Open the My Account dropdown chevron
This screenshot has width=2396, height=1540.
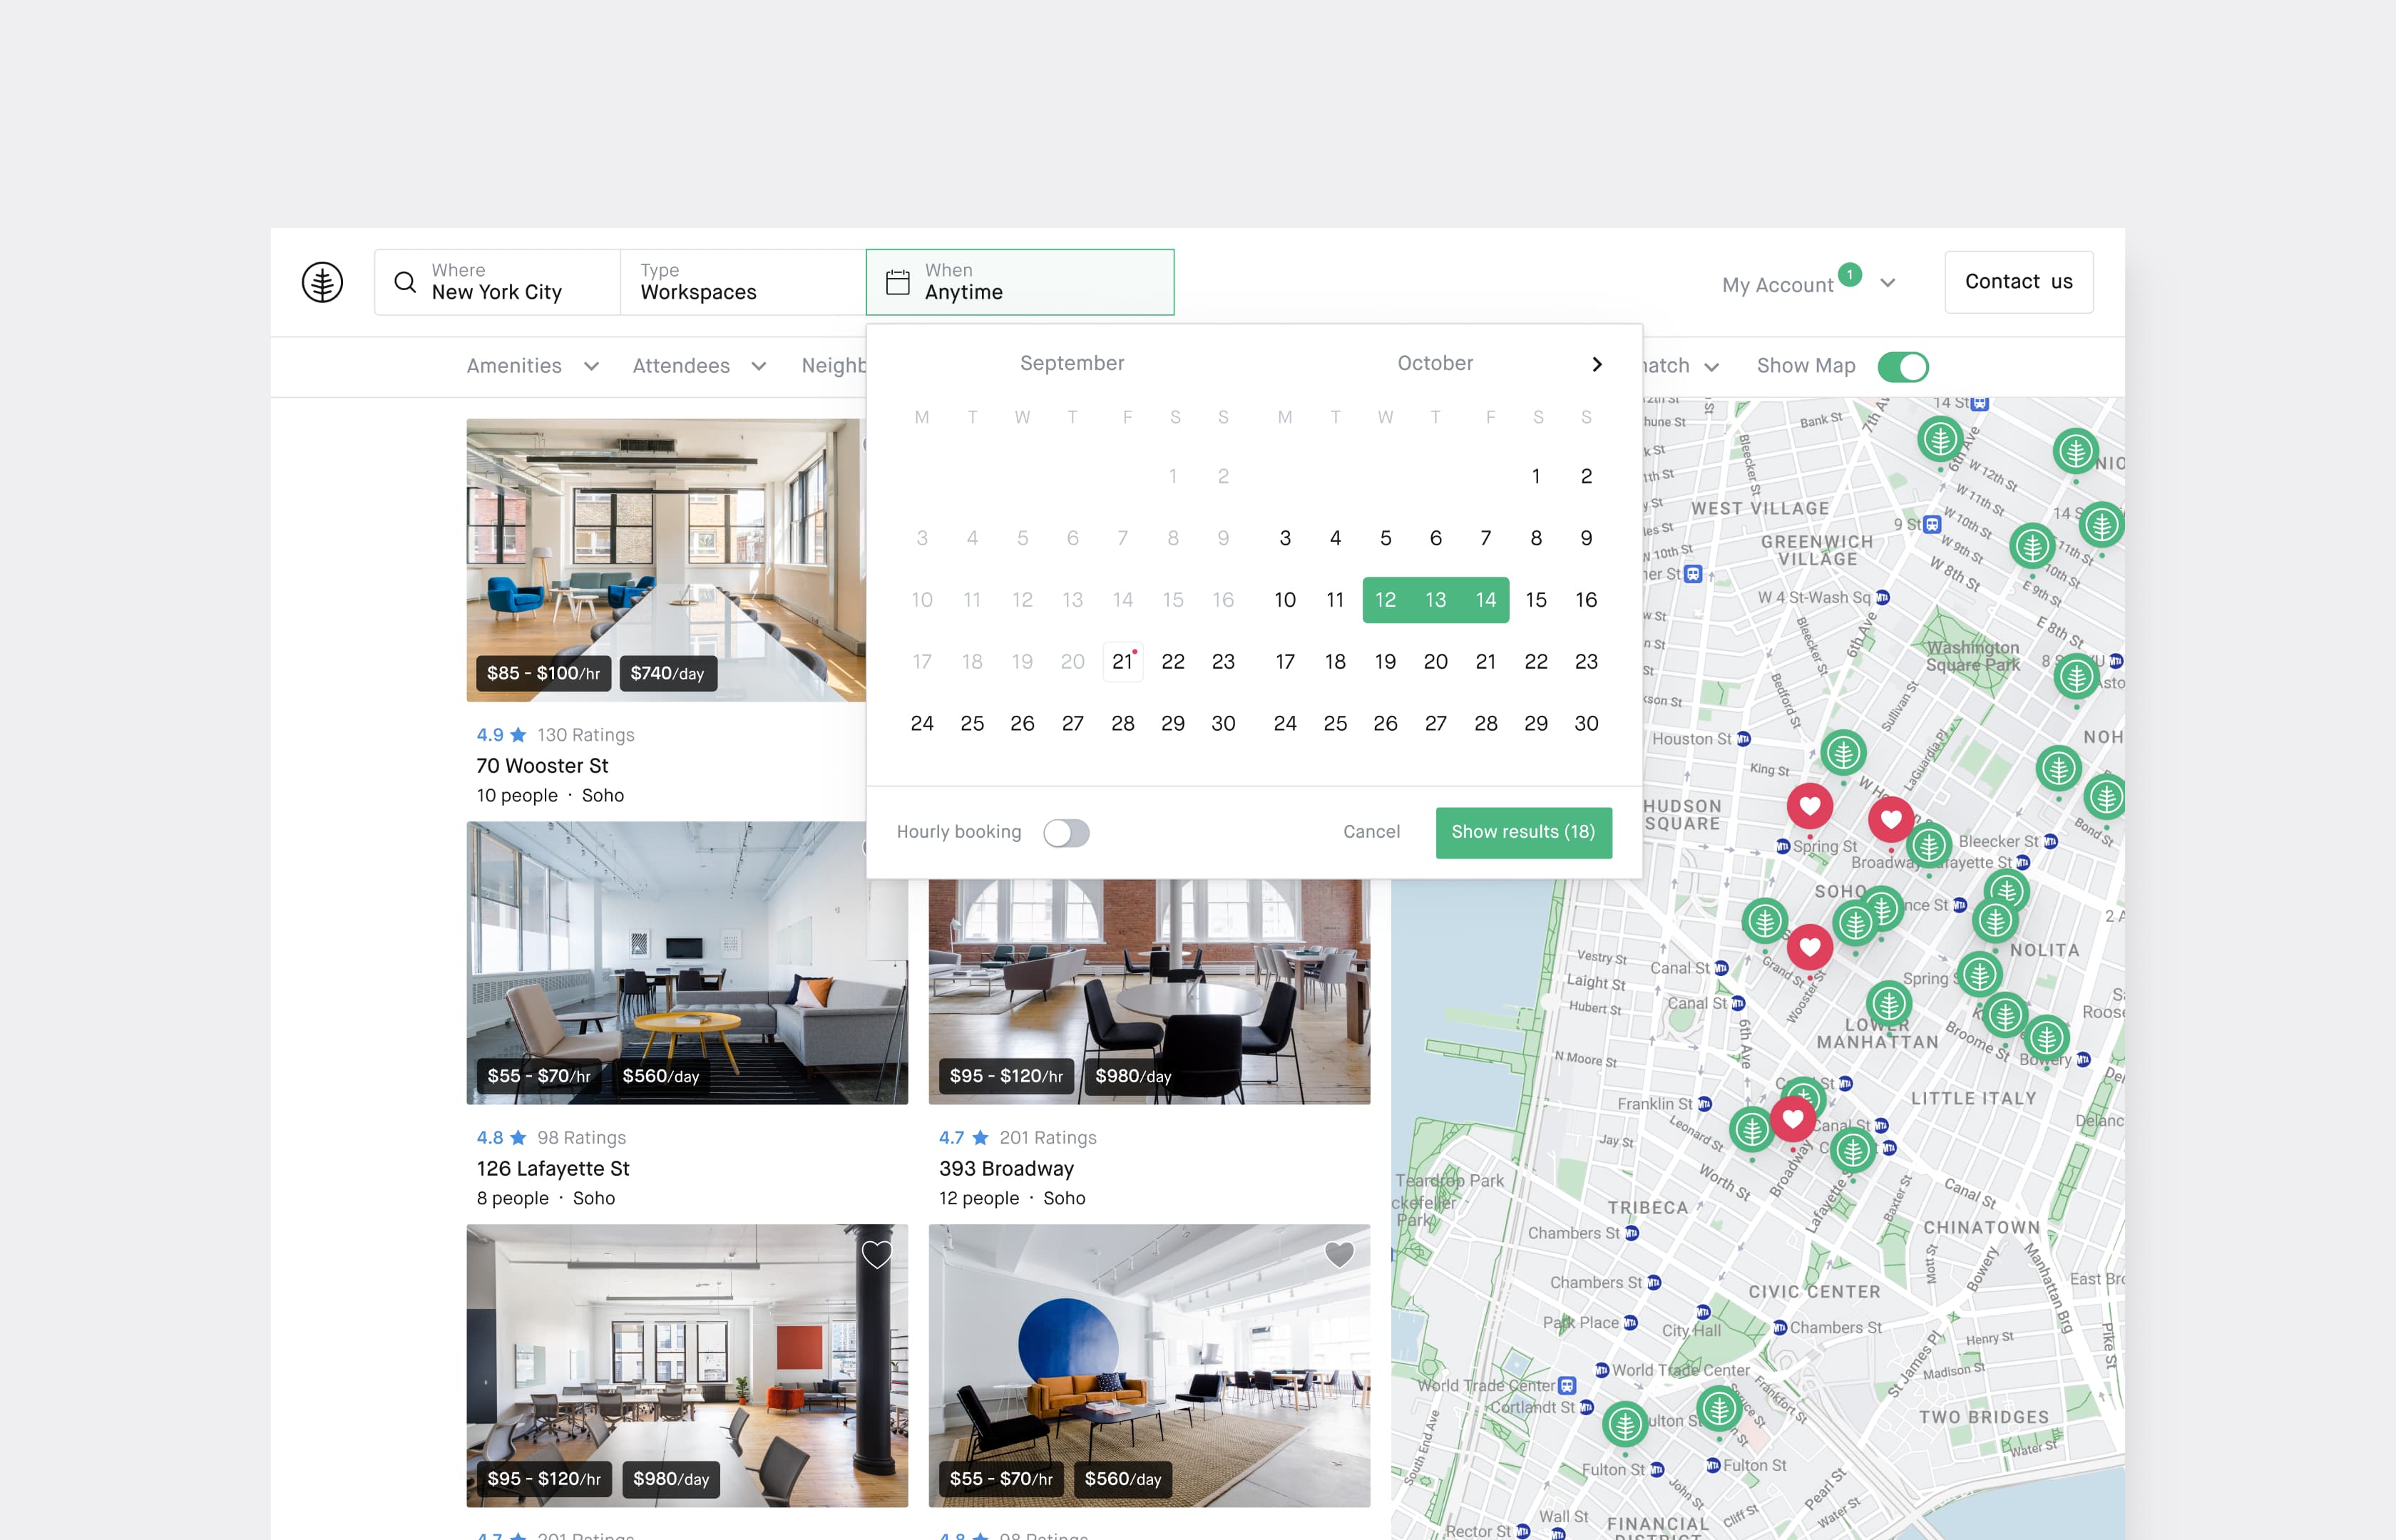tap(1887, 283)
